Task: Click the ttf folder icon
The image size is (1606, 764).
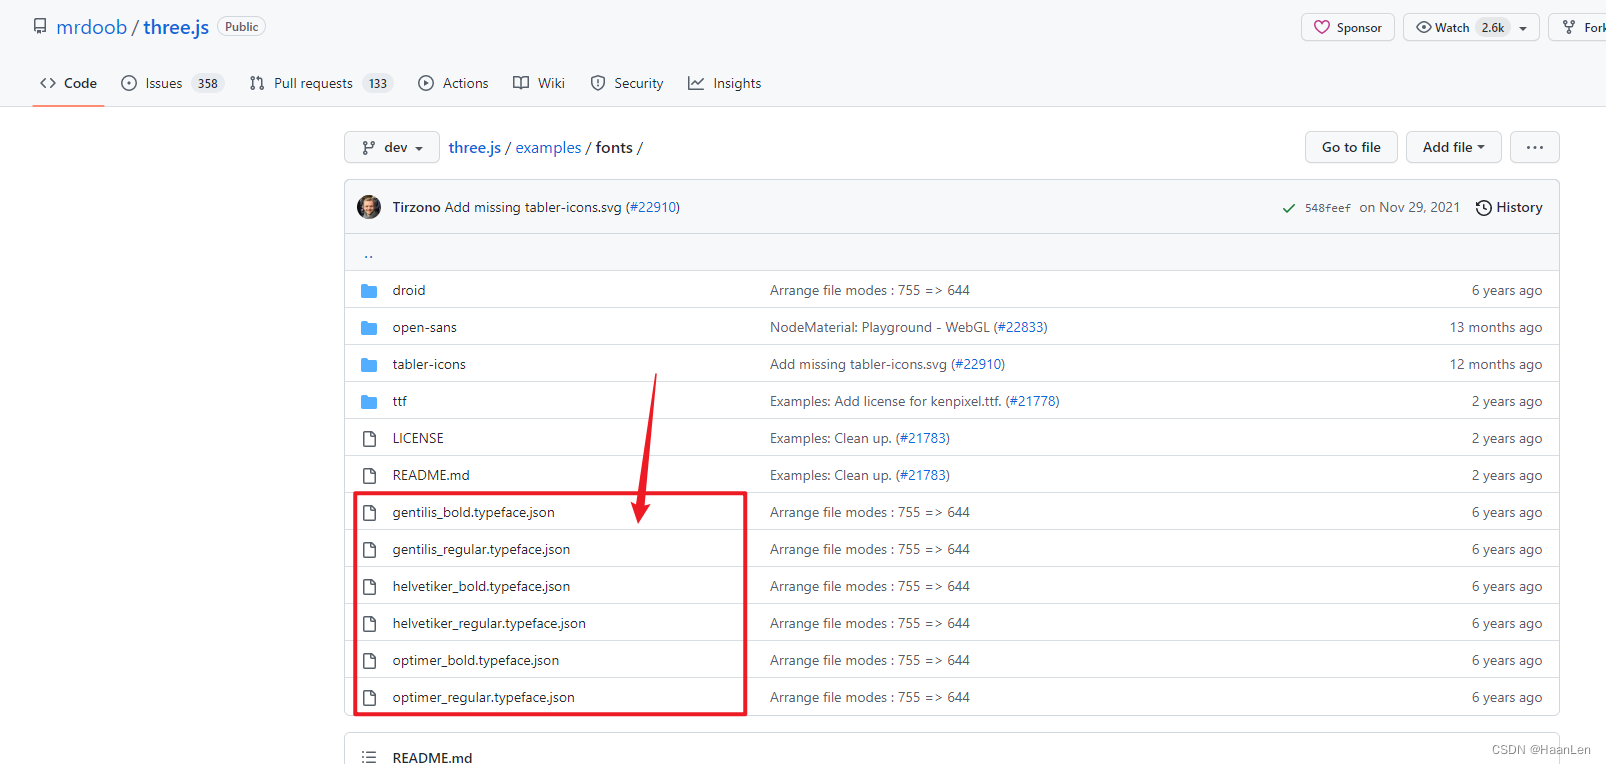Action: point(369,401)
